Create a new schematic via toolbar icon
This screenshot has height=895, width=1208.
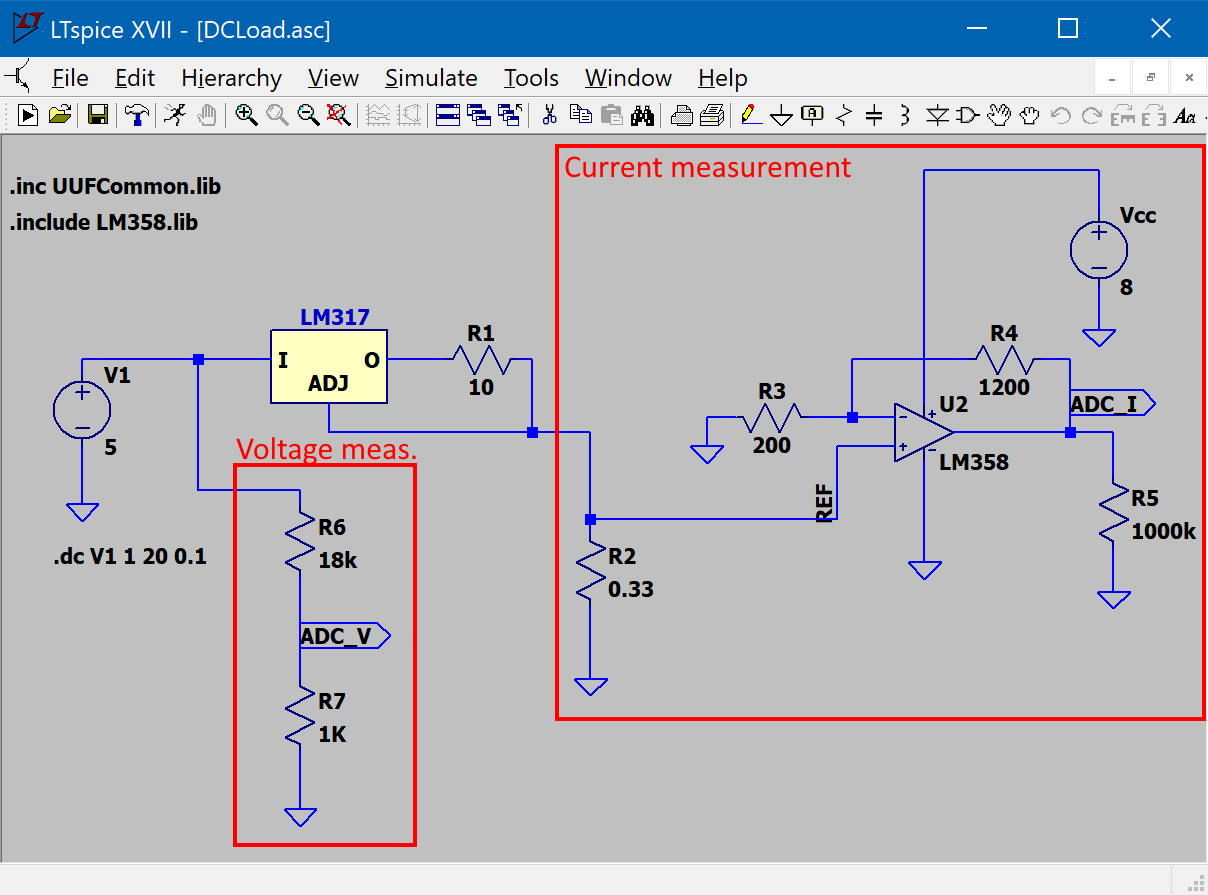[x=28, y=115]
